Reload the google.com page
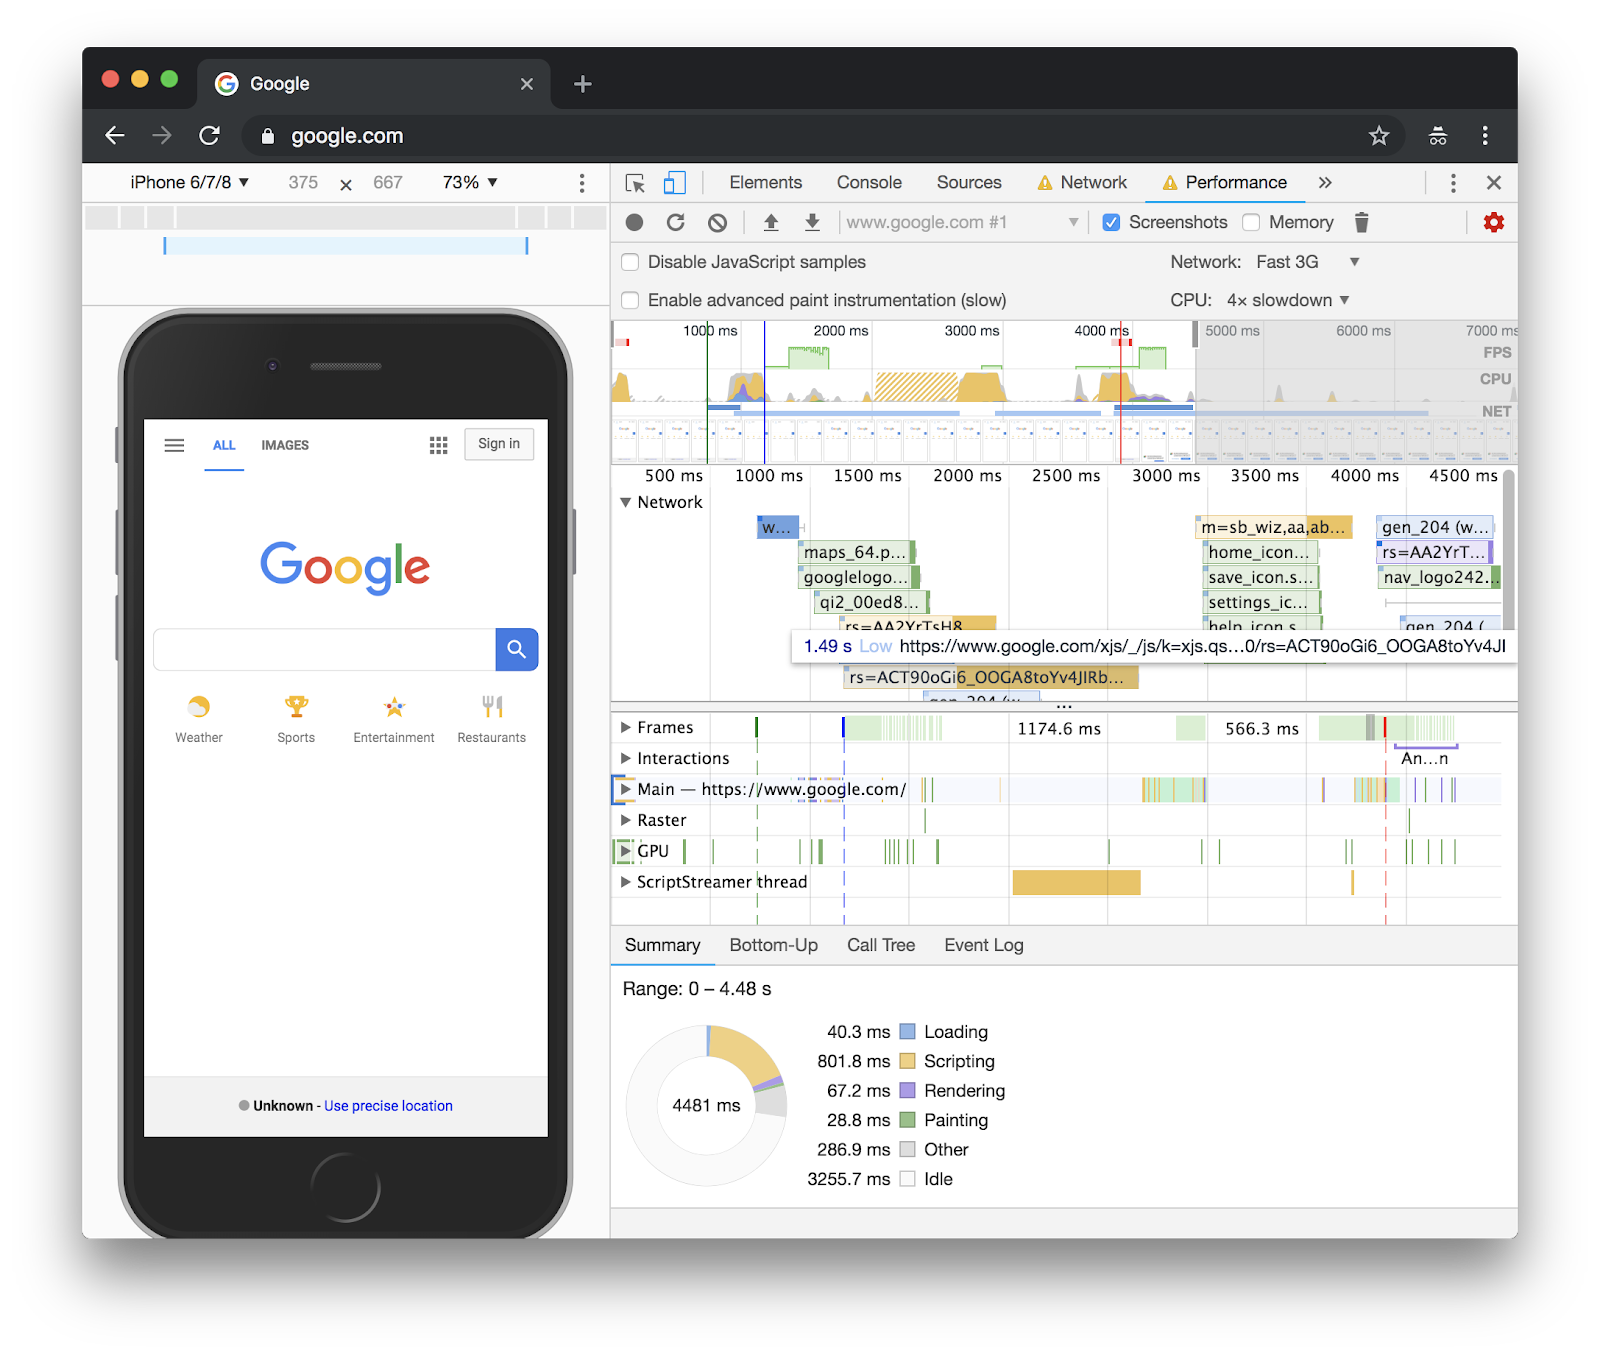Screen dimensions: 1600x1356 click(209, 135)
